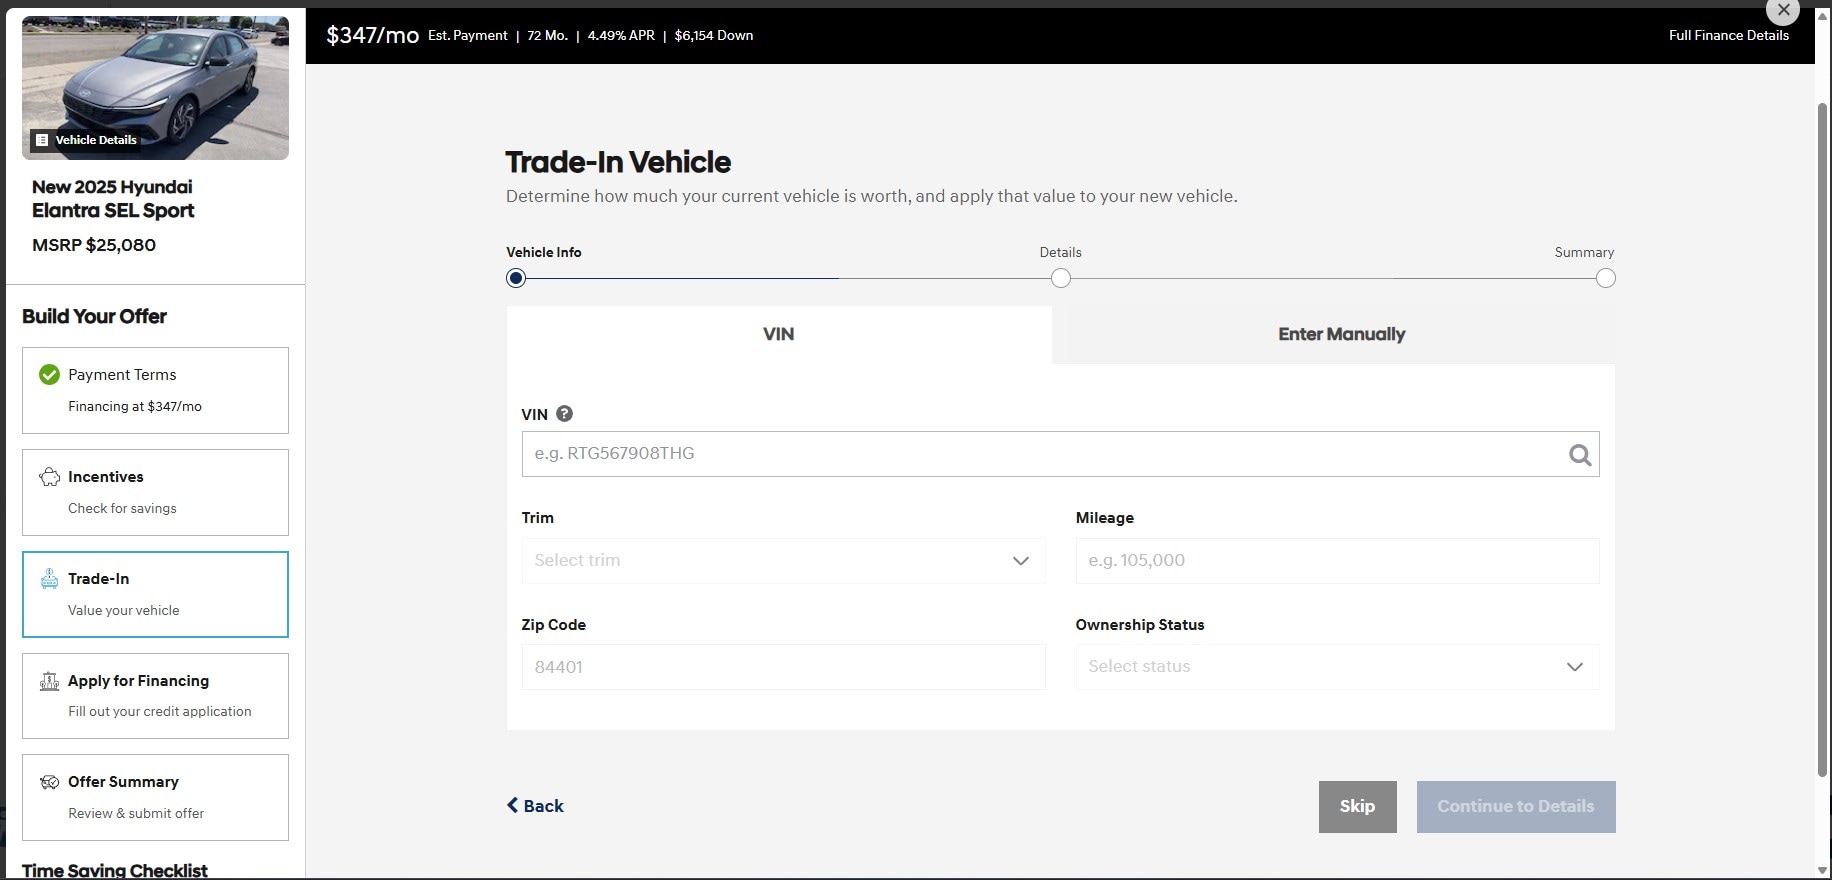1832x880 pixels.
Task: Switch to the Enter Manually tab
Action: tap(1341, 334)
